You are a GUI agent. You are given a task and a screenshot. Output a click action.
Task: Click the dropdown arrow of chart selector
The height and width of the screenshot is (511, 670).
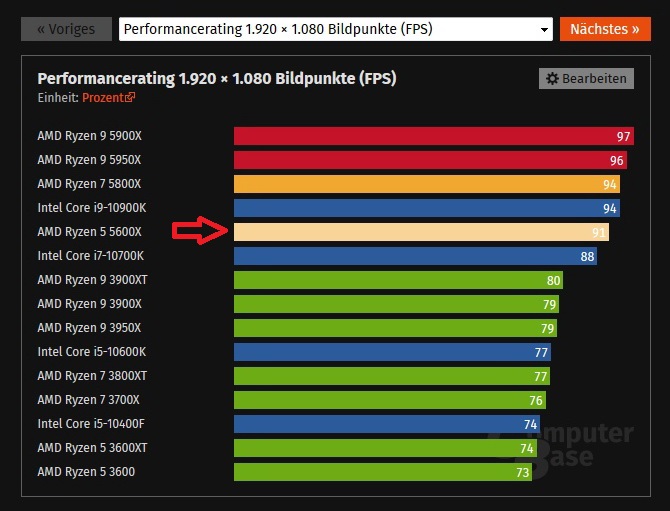click(544, 29)
